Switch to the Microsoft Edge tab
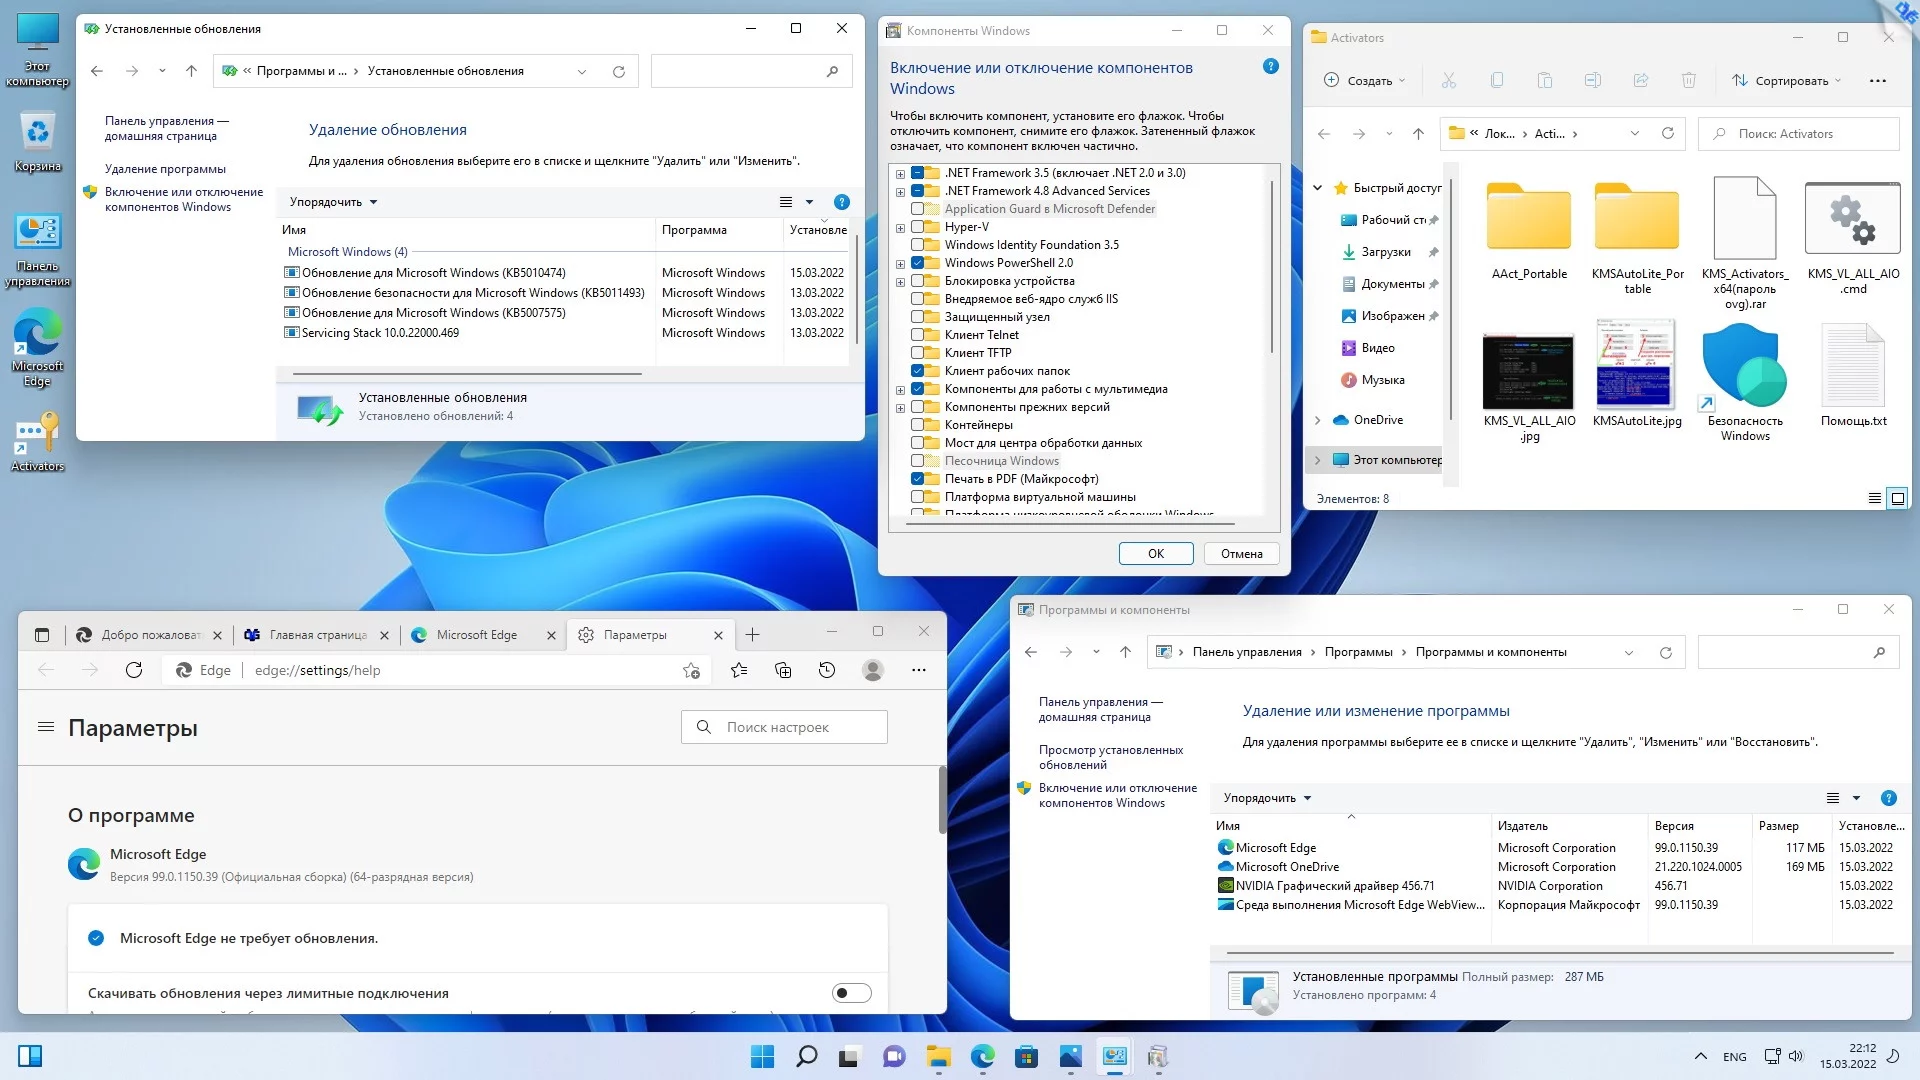This screenshot has width=1920, height=1080. tap(477, 635)
